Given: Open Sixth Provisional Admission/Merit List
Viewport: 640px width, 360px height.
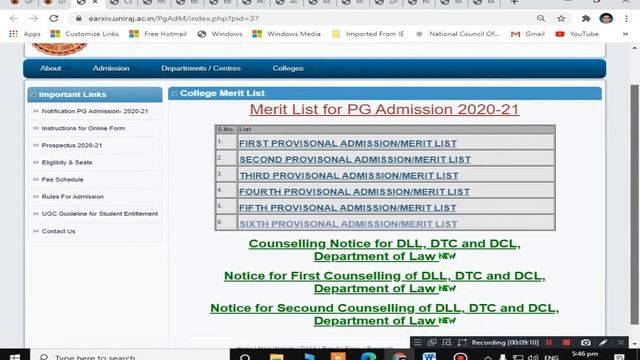Looking at the screenshot, I should pos(348,224).
